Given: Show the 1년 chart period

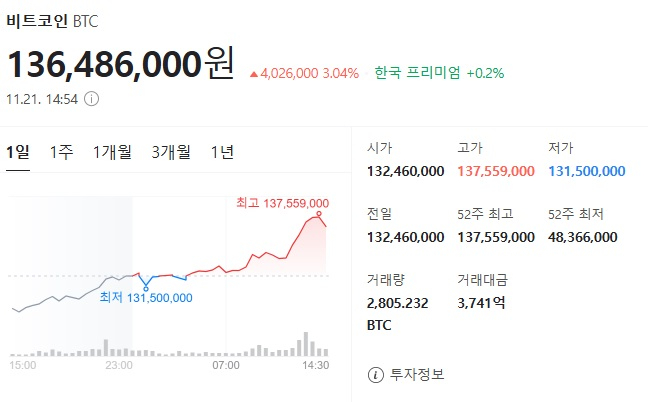Looking at the screenshot, I should pyautogui.click(x=223, y=152).
